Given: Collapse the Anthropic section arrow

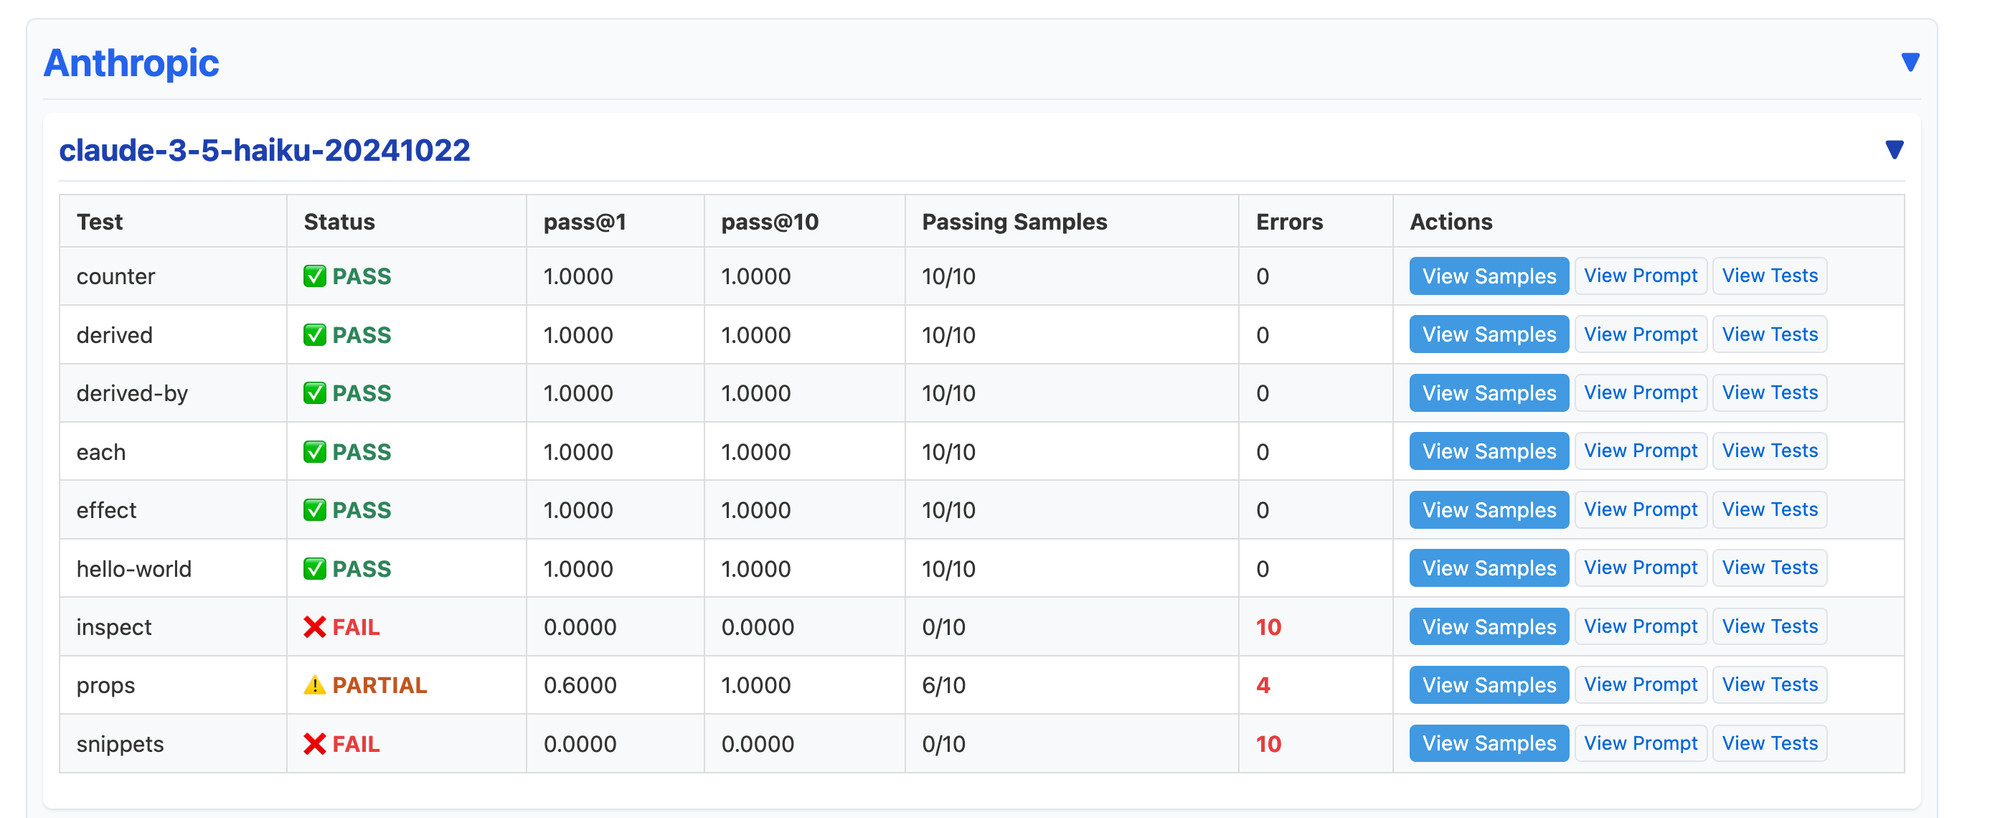Looking at the screenshot, I should pyautogui.click(x=1910, y=62).
